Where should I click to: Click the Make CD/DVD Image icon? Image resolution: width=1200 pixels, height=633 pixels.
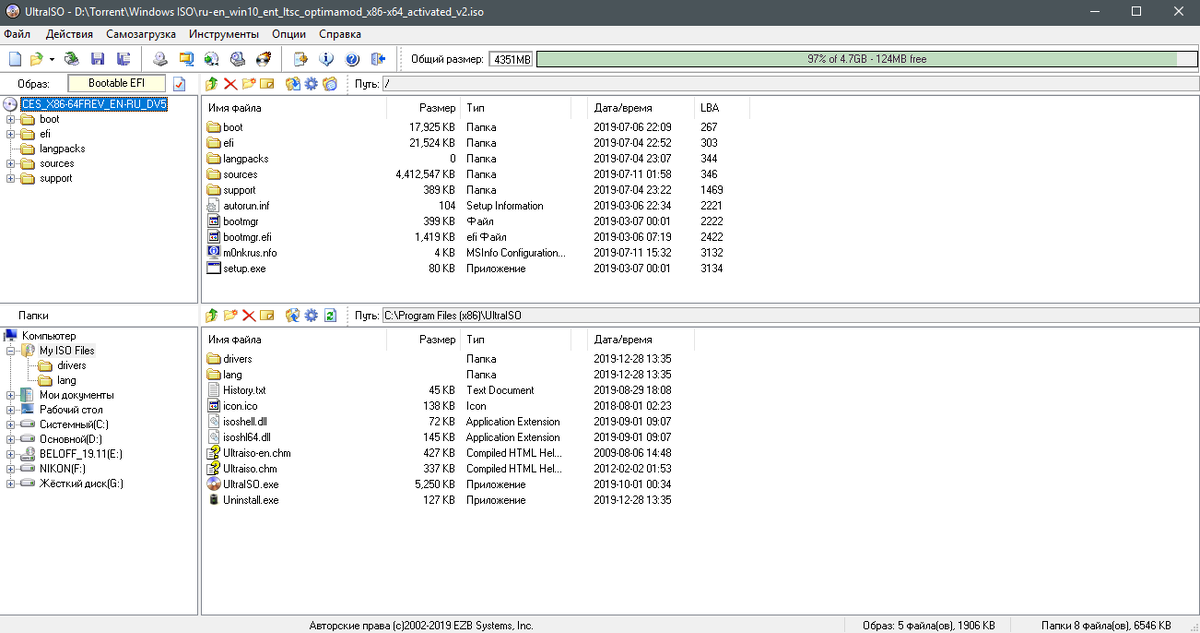[160, 59]
